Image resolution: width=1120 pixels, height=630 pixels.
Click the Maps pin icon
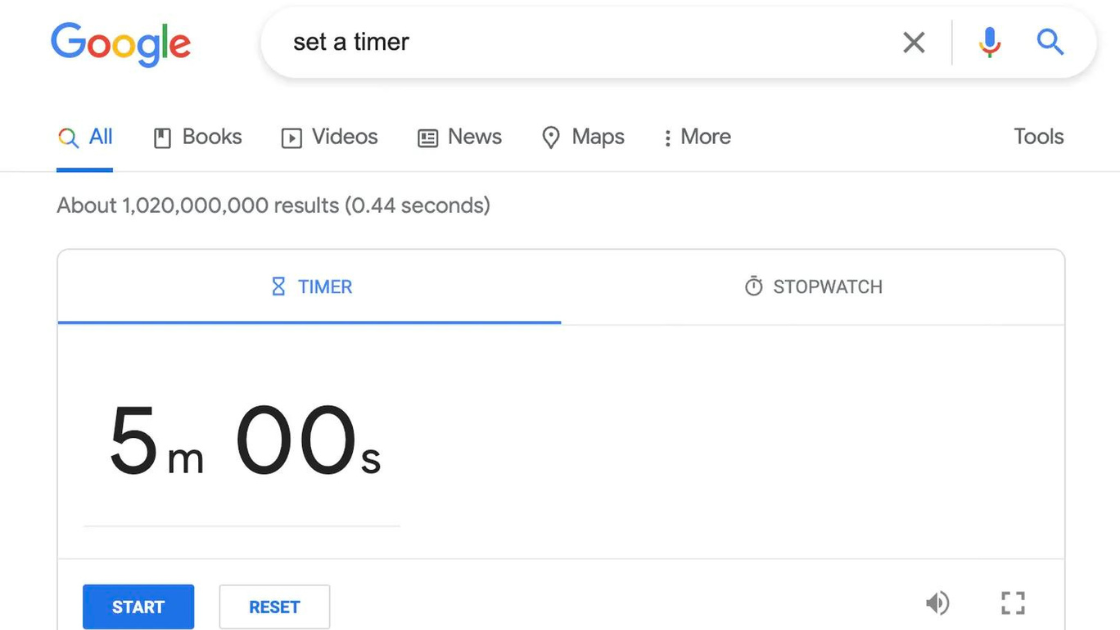(x=551, y=137)
